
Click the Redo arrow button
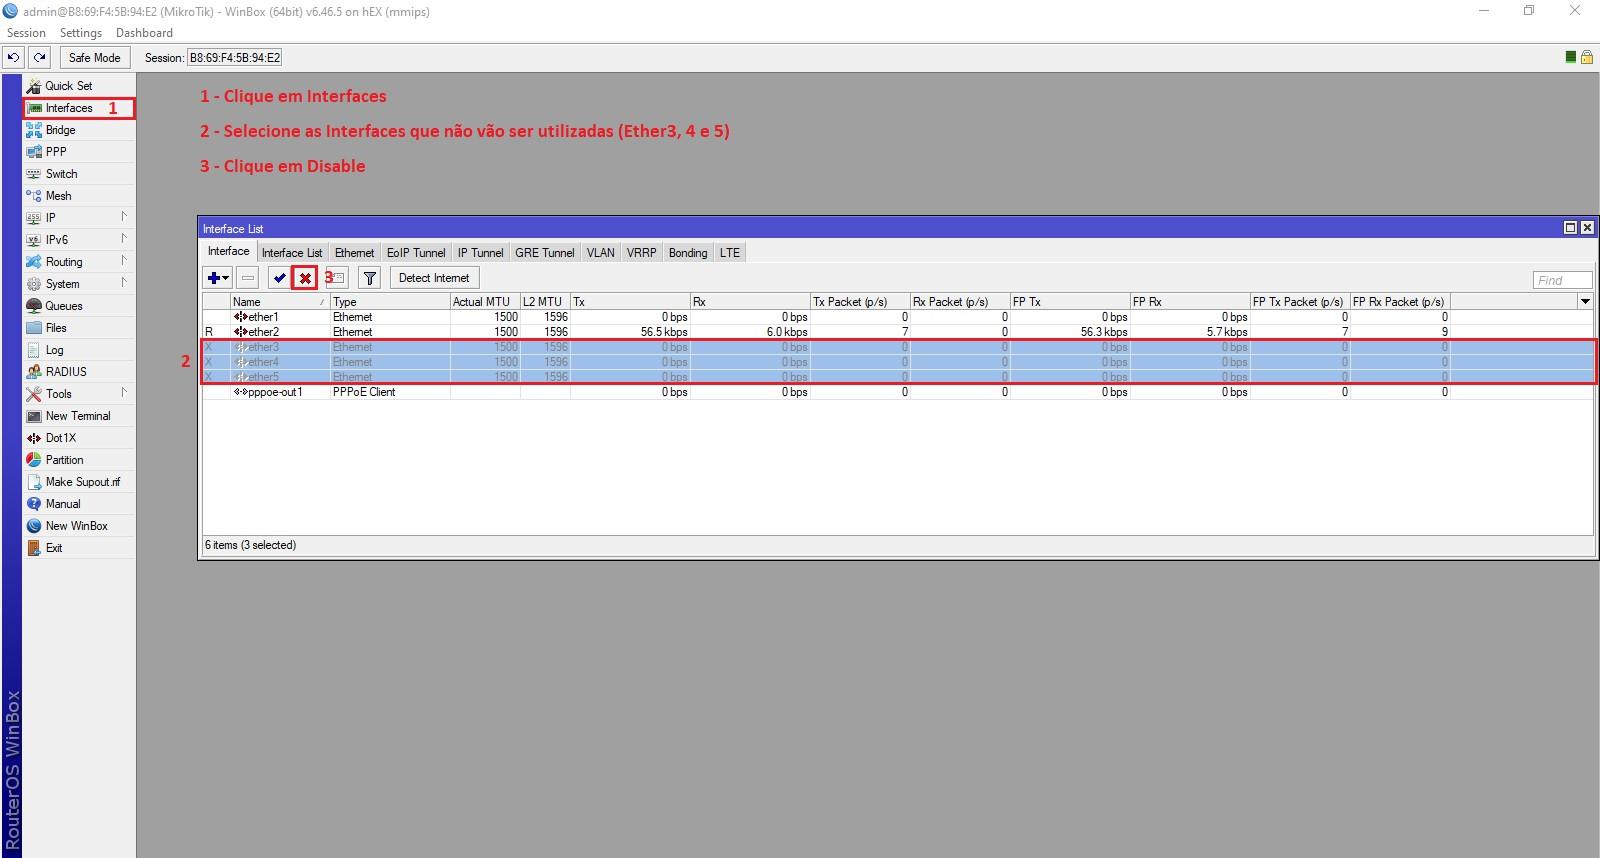tap(40, 57)
